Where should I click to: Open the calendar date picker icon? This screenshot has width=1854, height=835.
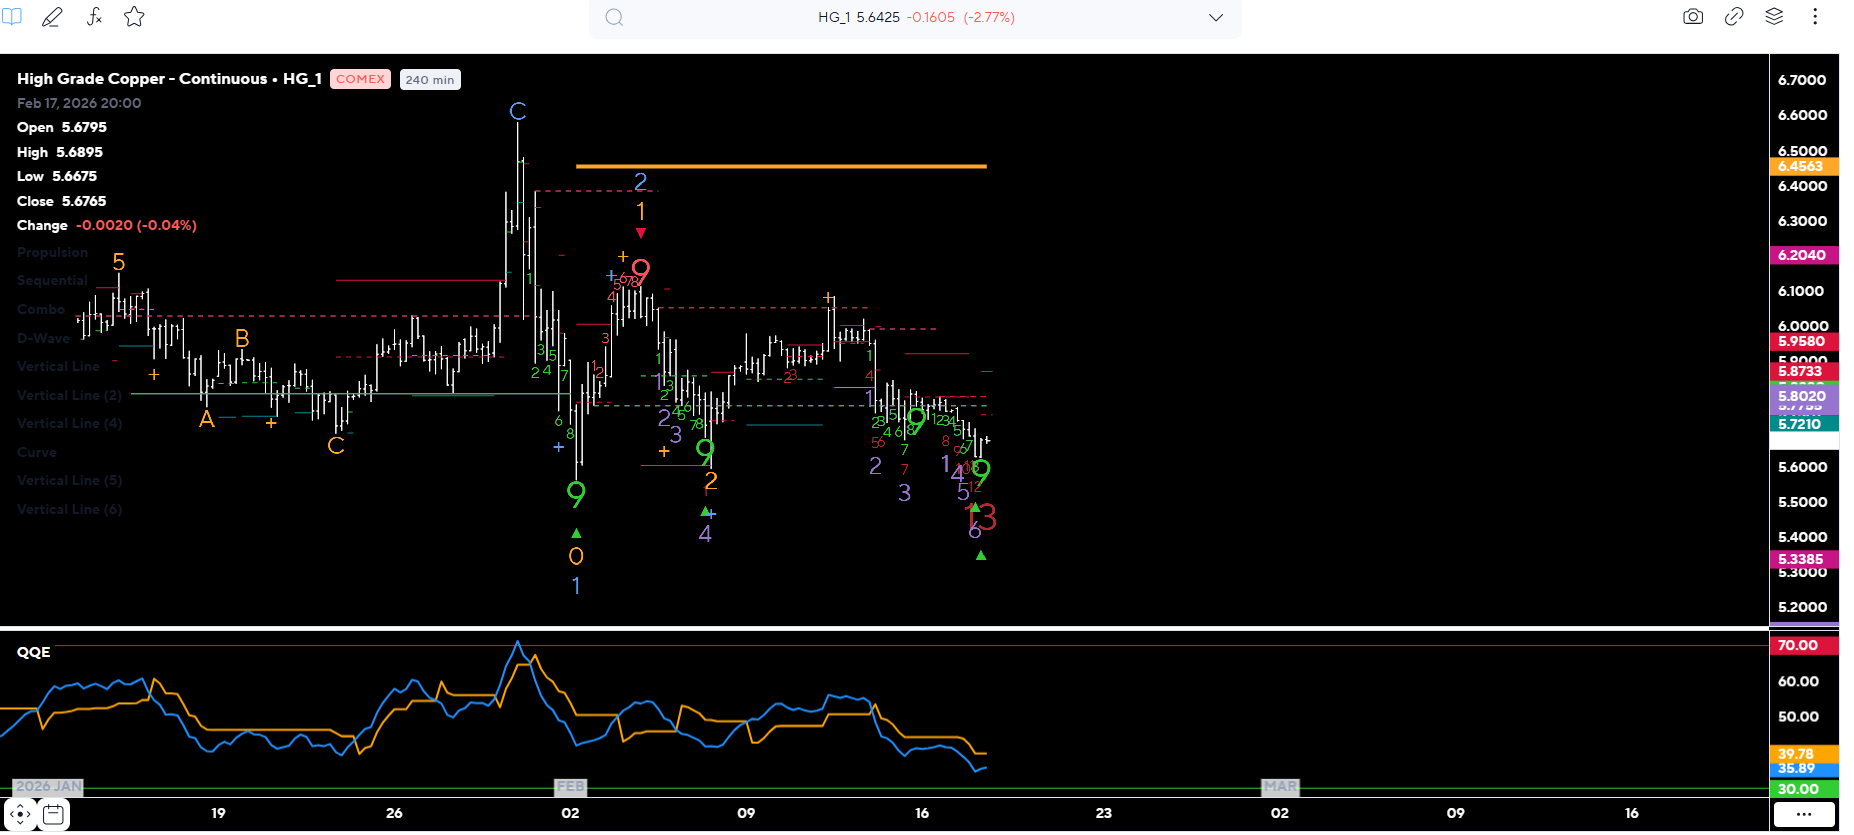pyautogui.click(x=54, y=814)
